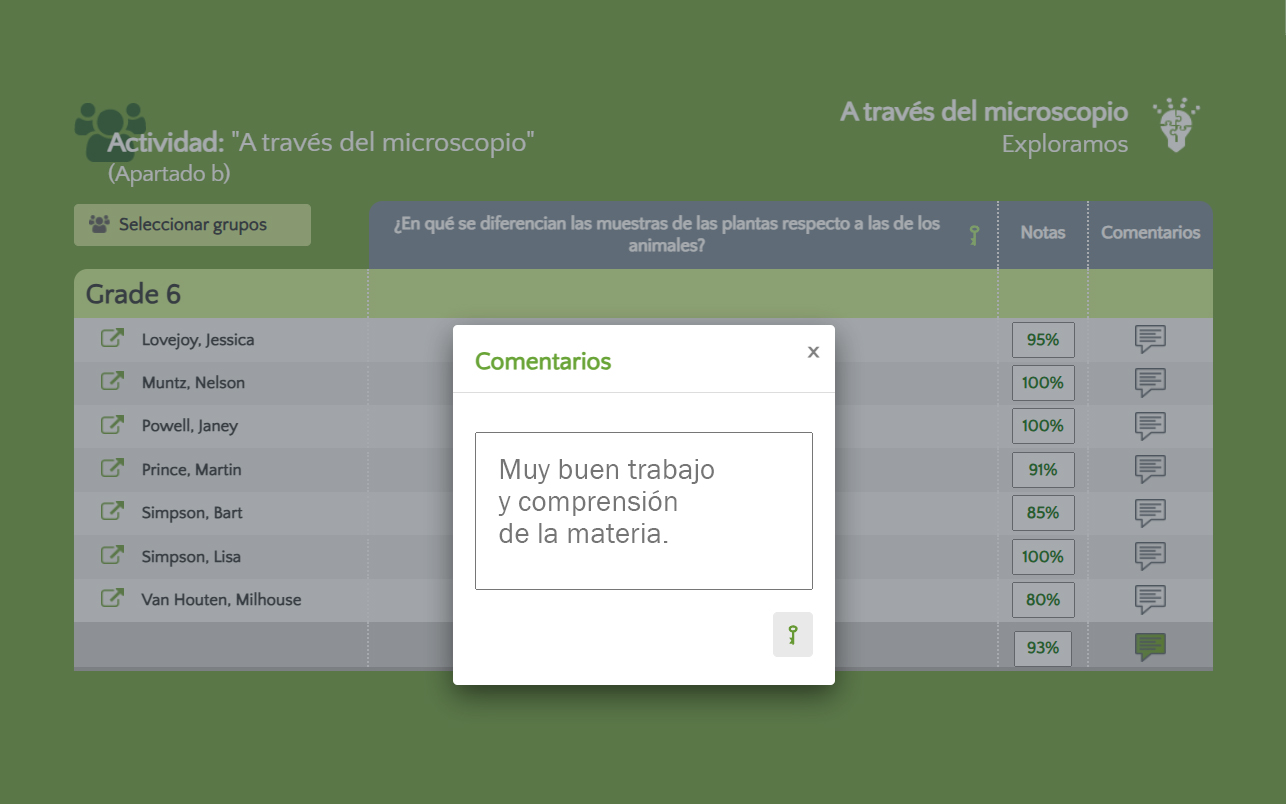Click the Comentarios column header
The image size is (1286, 804).
1150,233
